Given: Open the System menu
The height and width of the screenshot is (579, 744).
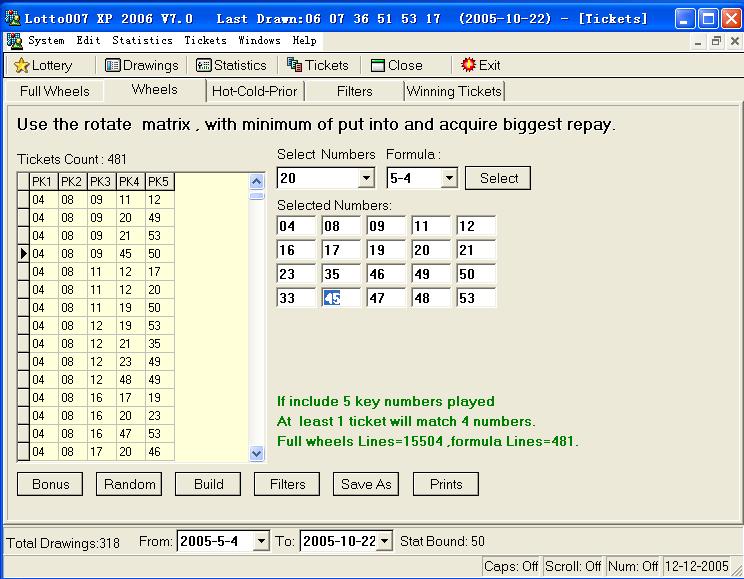Looking at the screenshot, I should (x=46, y=40).
